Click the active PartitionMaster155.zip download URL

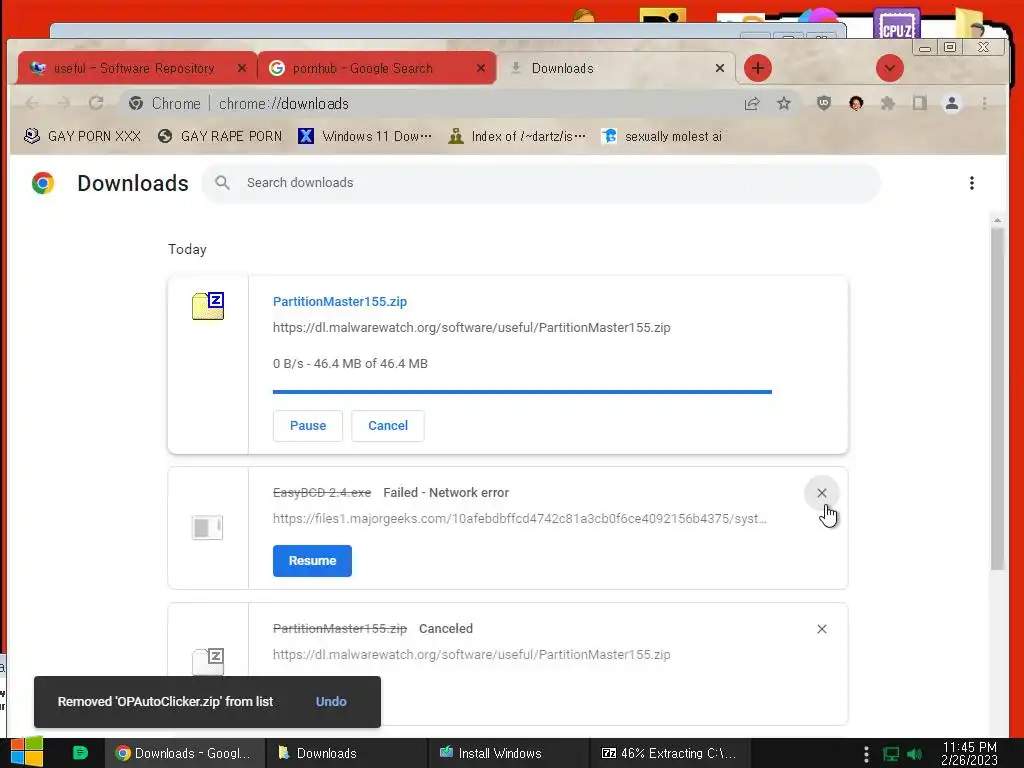472,327
